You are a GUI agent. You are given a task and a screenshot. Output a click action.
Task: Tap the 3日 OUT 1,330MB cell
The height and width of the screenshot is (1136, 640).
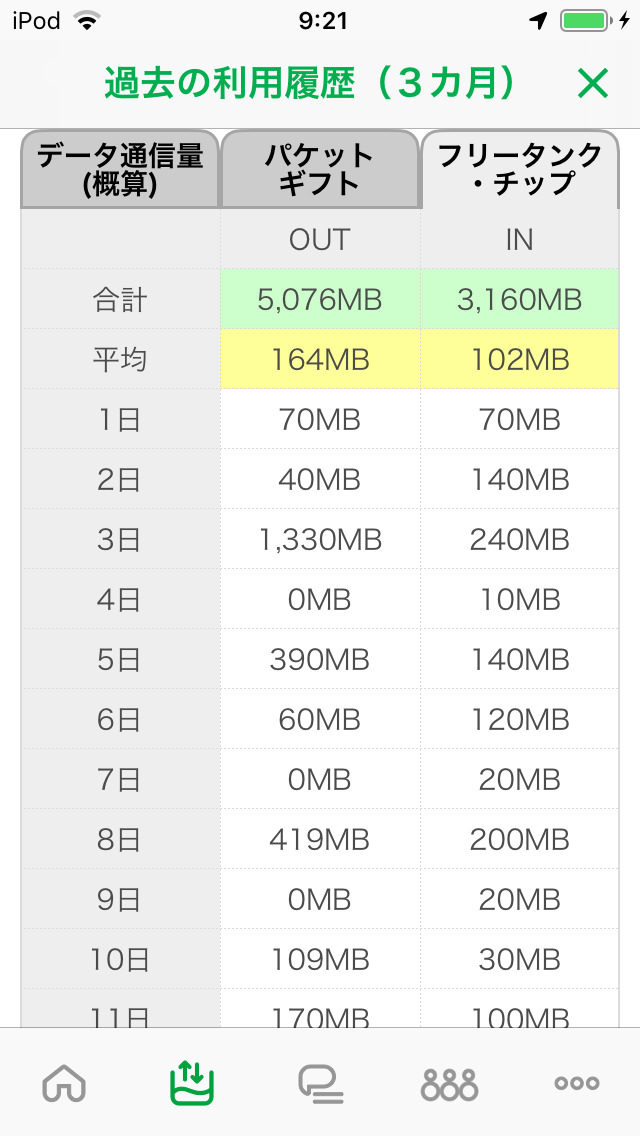click(320, 539)
